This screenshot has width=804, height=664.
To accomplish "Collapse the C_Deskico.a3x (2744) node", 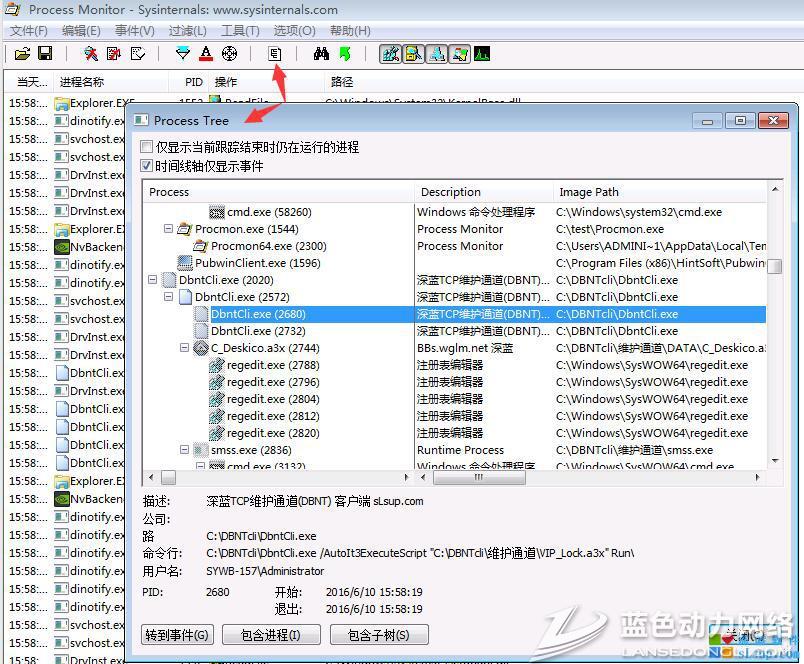I will click(x=185, y=348).
